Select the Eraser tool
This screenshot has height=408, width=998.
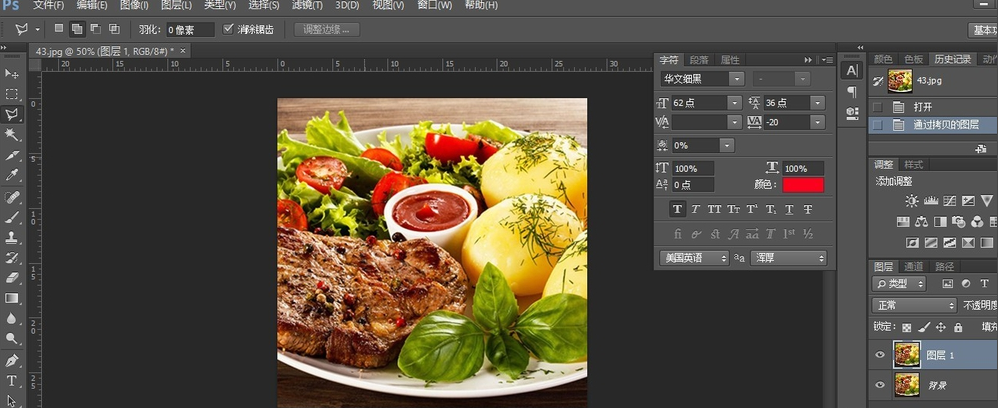pos(11,278)
